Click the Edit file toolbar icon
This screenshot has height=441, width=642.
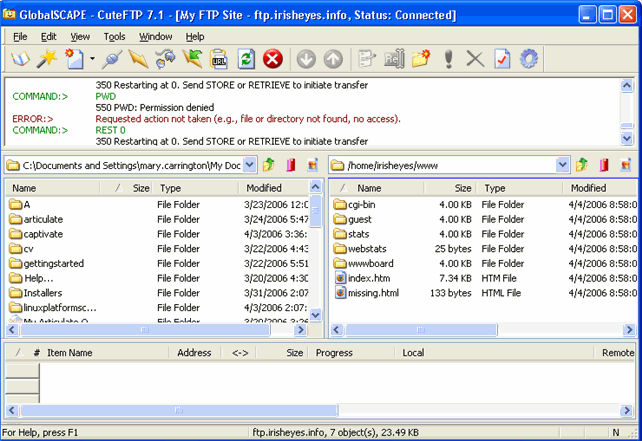(366, 59)
